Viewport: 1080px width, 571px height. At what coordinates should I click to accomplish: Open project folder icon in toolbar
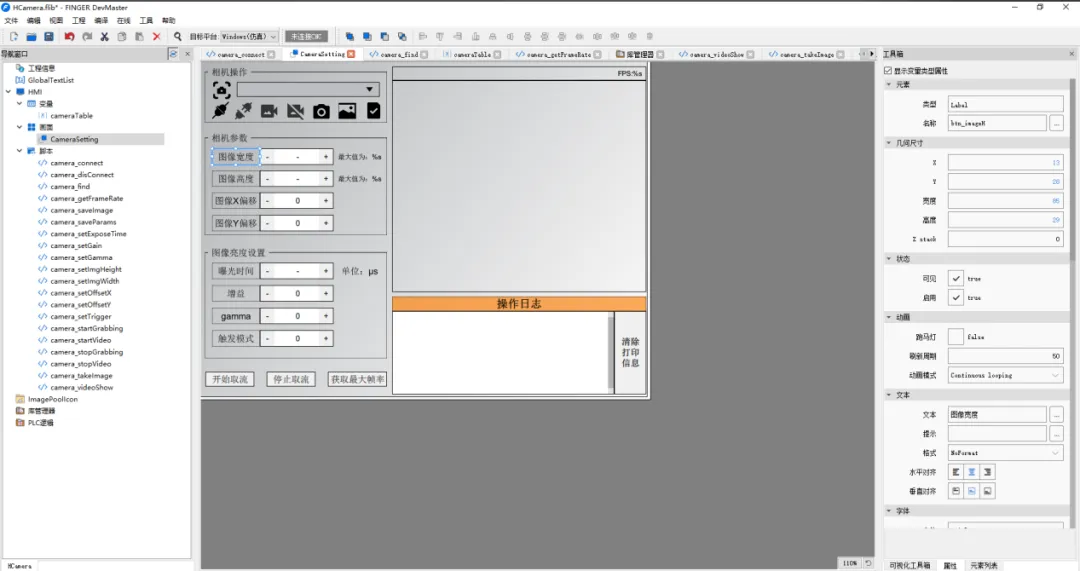pyautogui.click(x=32, y=37)
